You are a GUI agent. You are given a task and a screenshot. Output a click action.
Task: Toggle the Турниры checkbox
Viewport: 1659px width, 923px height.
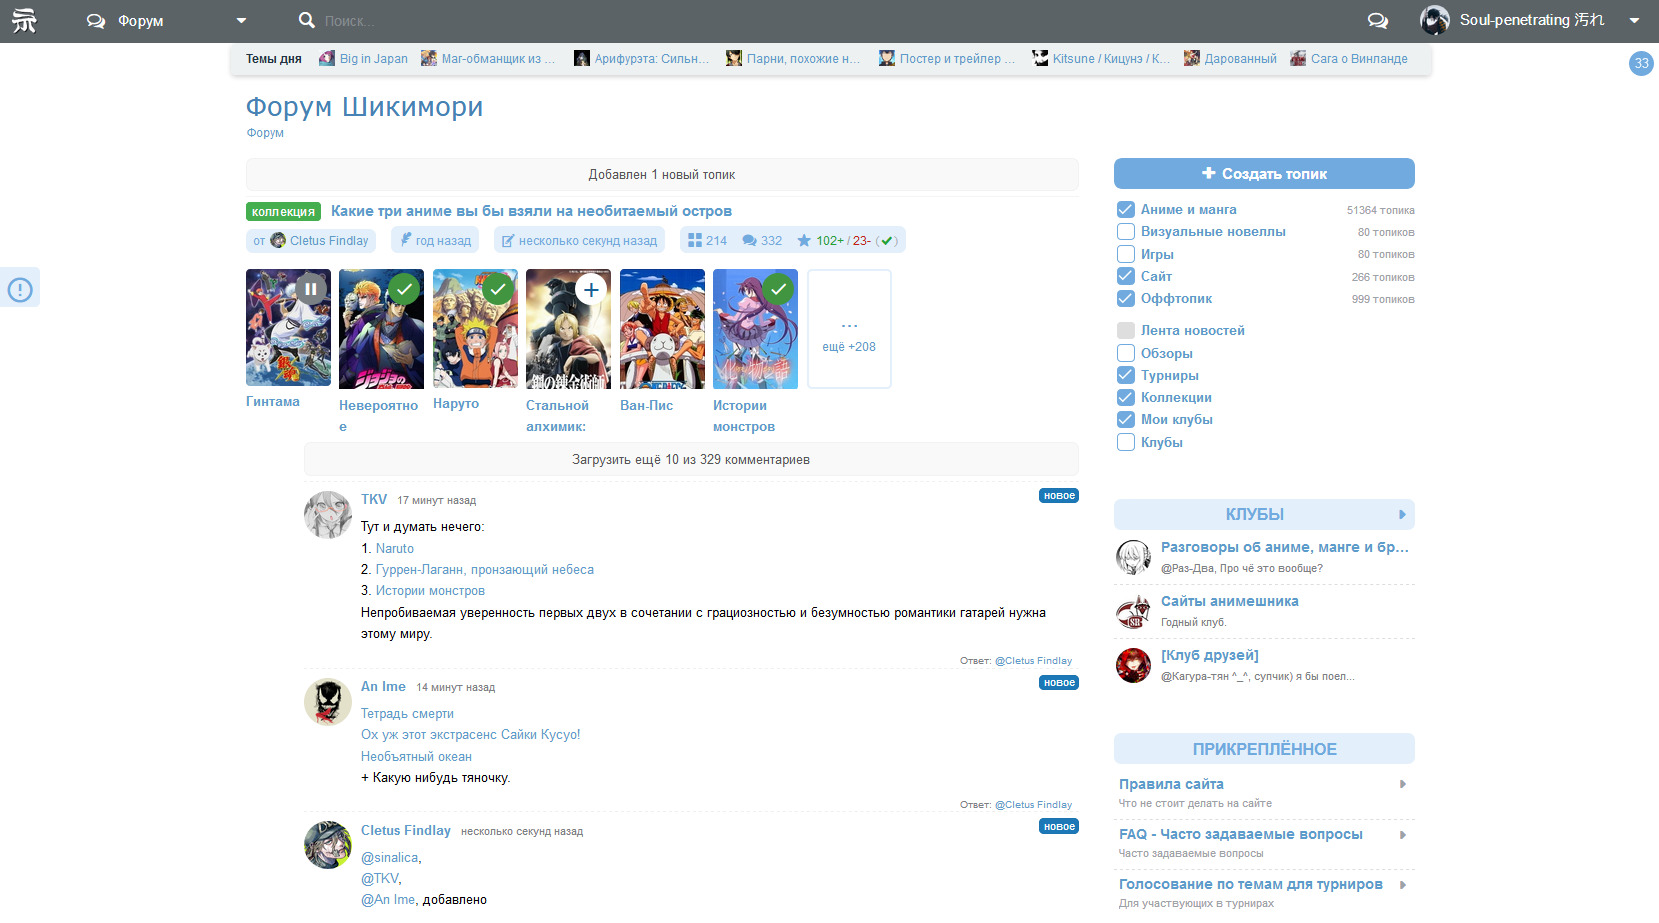1125,375
